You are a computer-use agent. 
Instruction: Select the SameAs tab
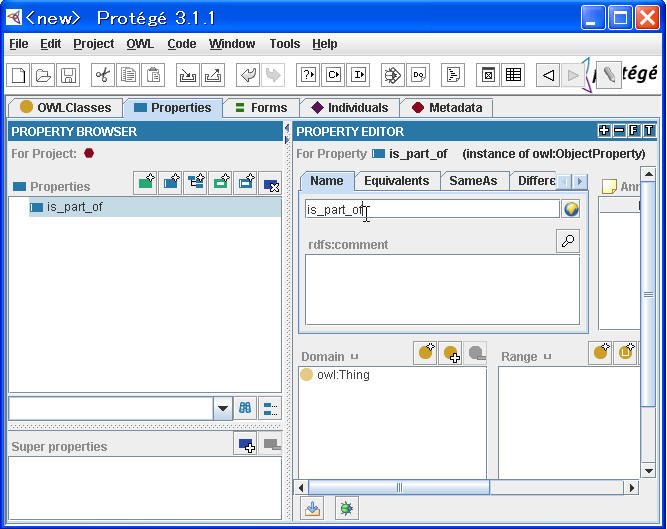[x=473, y=181]
